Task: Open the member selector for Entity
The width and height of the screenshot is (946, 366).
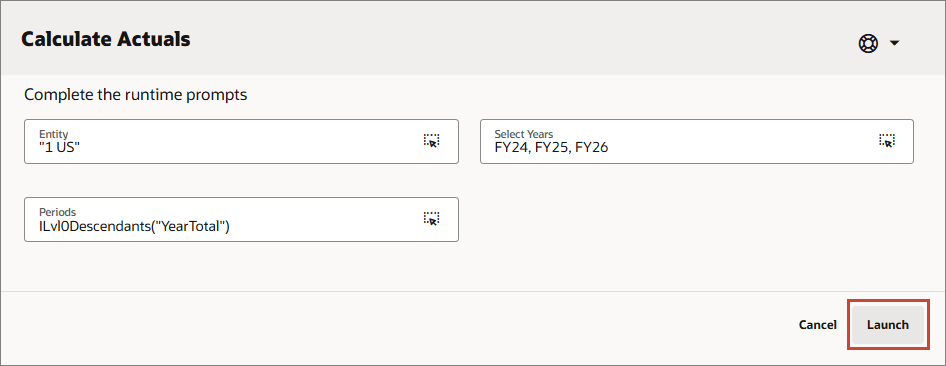Action: pos(431,140)
